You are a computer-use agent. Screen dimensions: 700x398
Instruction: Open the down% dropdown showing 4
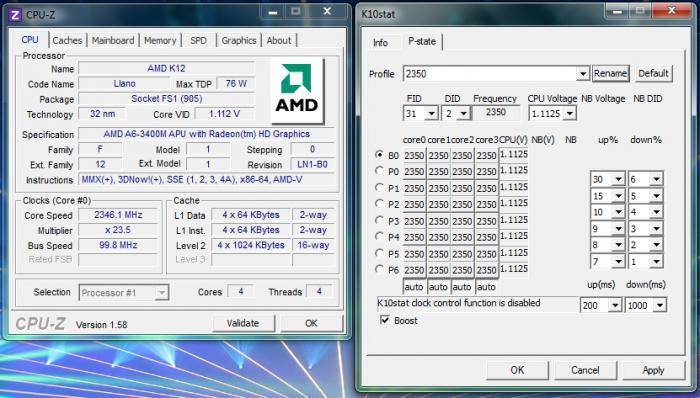click(x=656, y=212)
